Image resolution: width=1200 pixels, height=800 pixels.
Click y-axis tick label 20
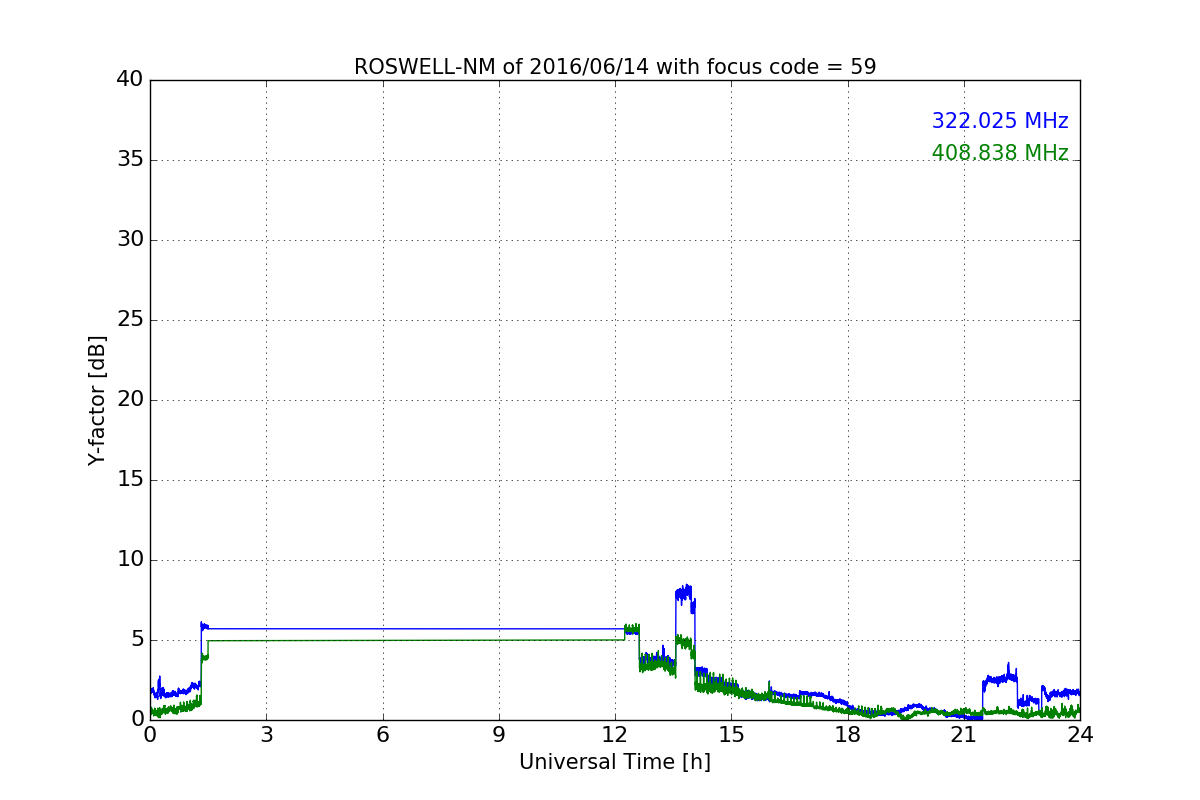click(x=130, y=400)
